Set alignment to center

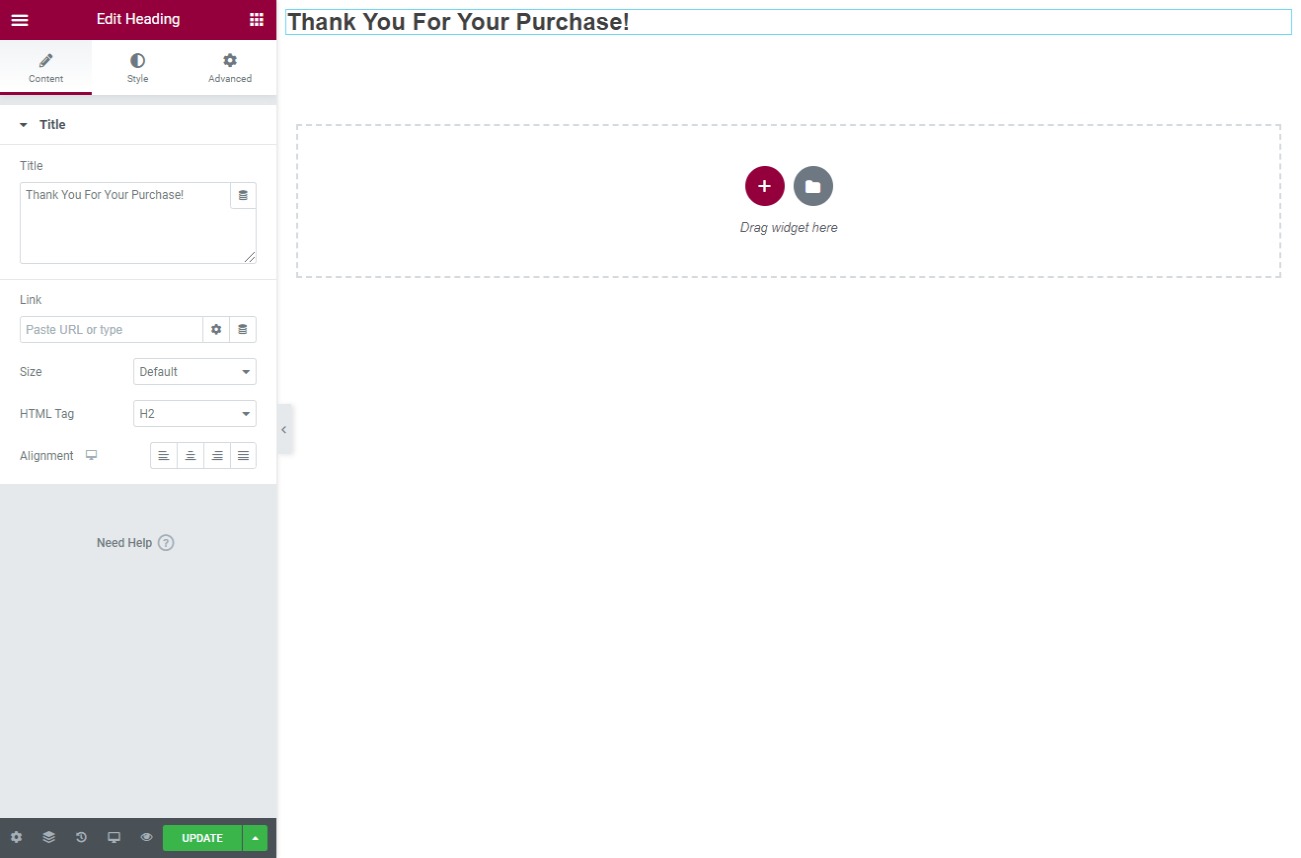tap(190, 456)
